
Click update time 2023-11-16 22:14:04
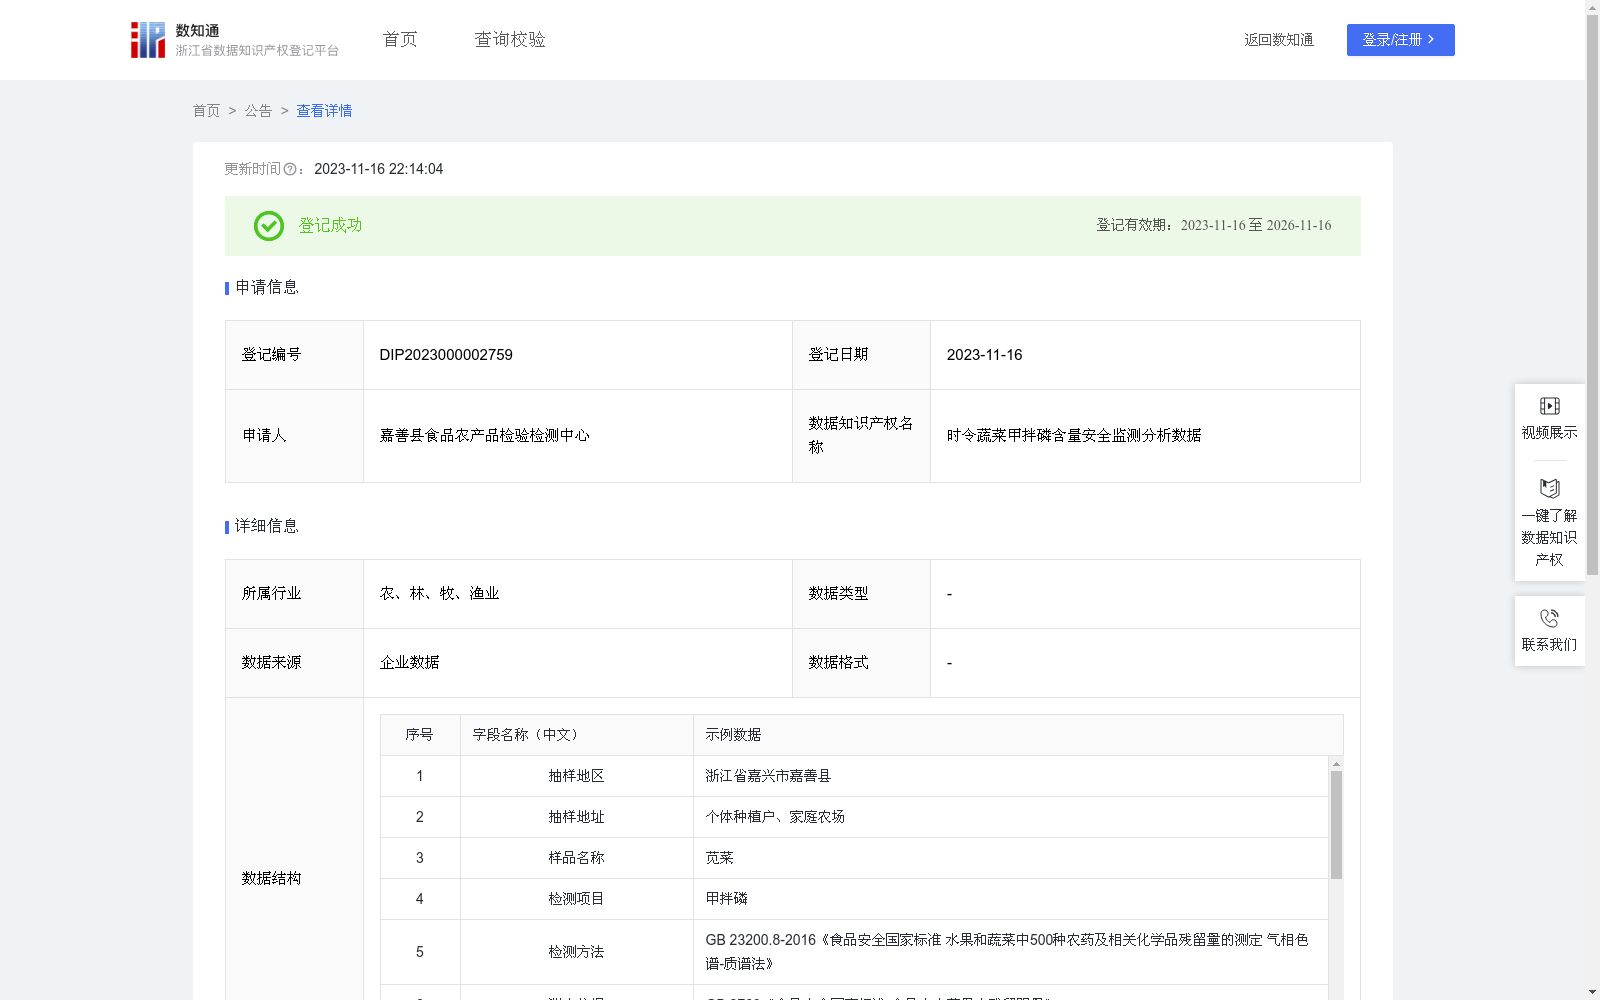click(x=379, y=170)
